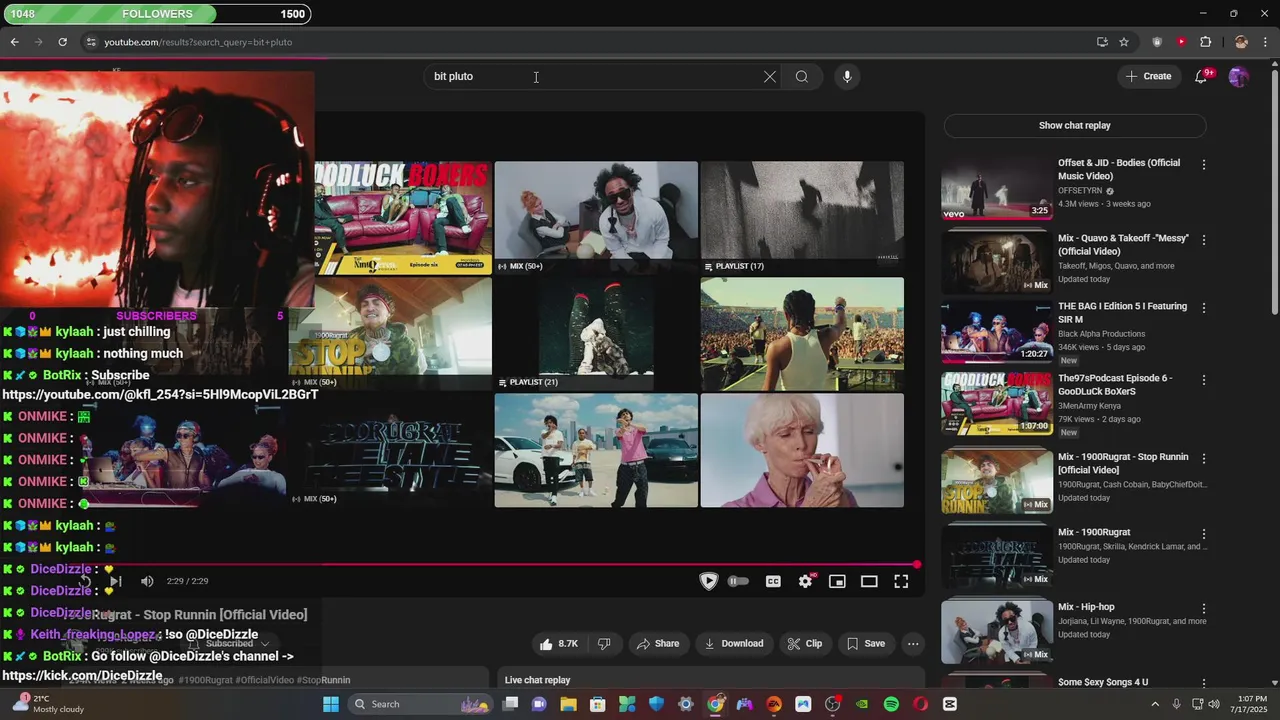This screenshot has width=1280, height=720.
Task: Clear the search box with the X
Action: [x=770, y=77]
